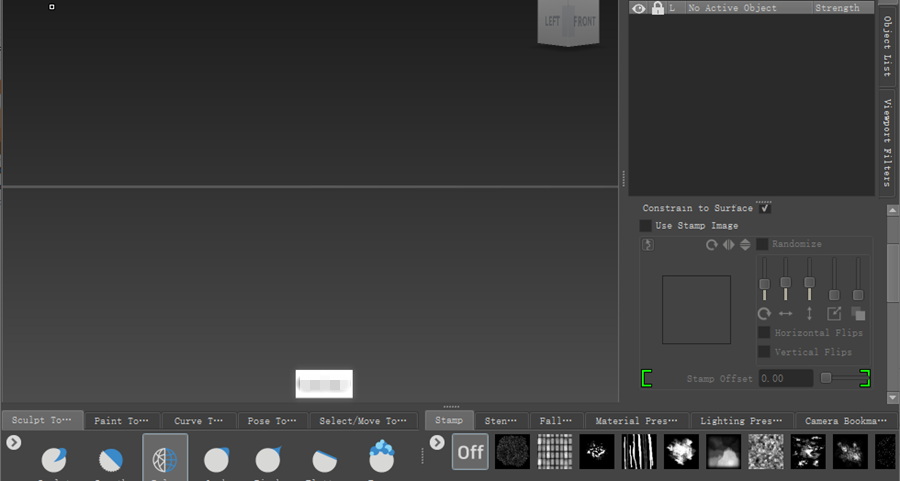Click properties scrollbar up arrow
900x481 pixels.
click(x=893, y=211)
